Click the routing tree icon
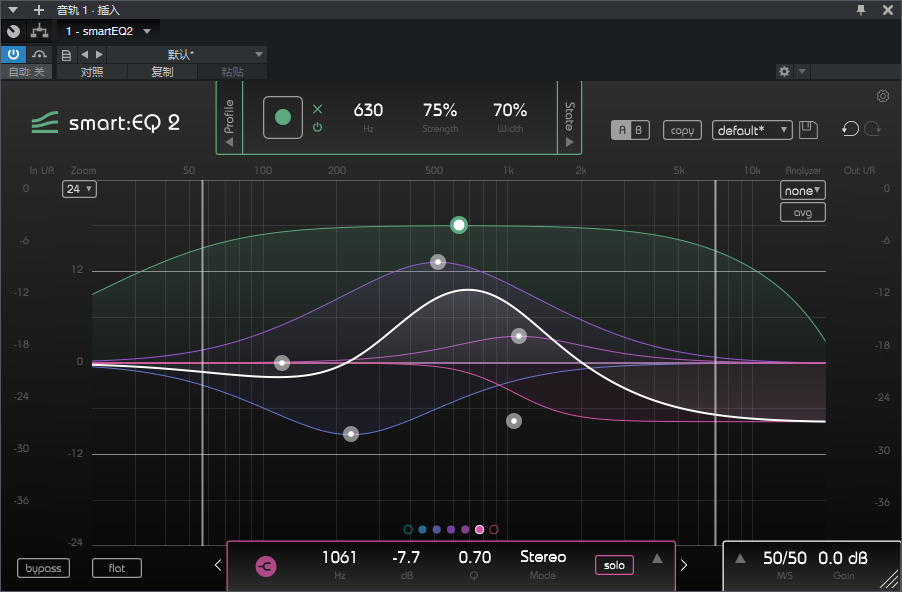The width and height of the screenshot is (902, 592). click(x=40, y=31)
